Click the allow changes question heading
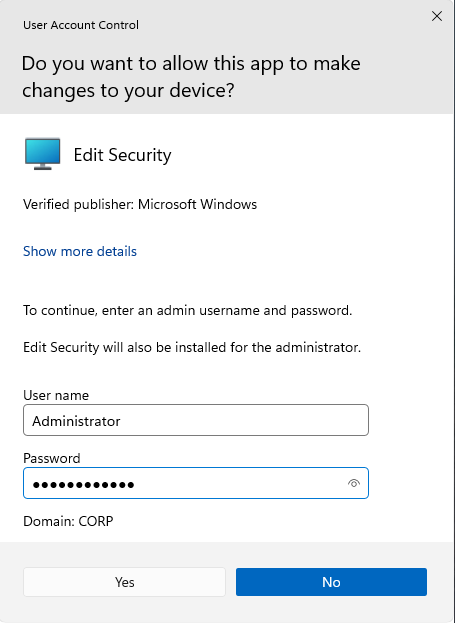 pyautogui.click(x=191, y=77)
